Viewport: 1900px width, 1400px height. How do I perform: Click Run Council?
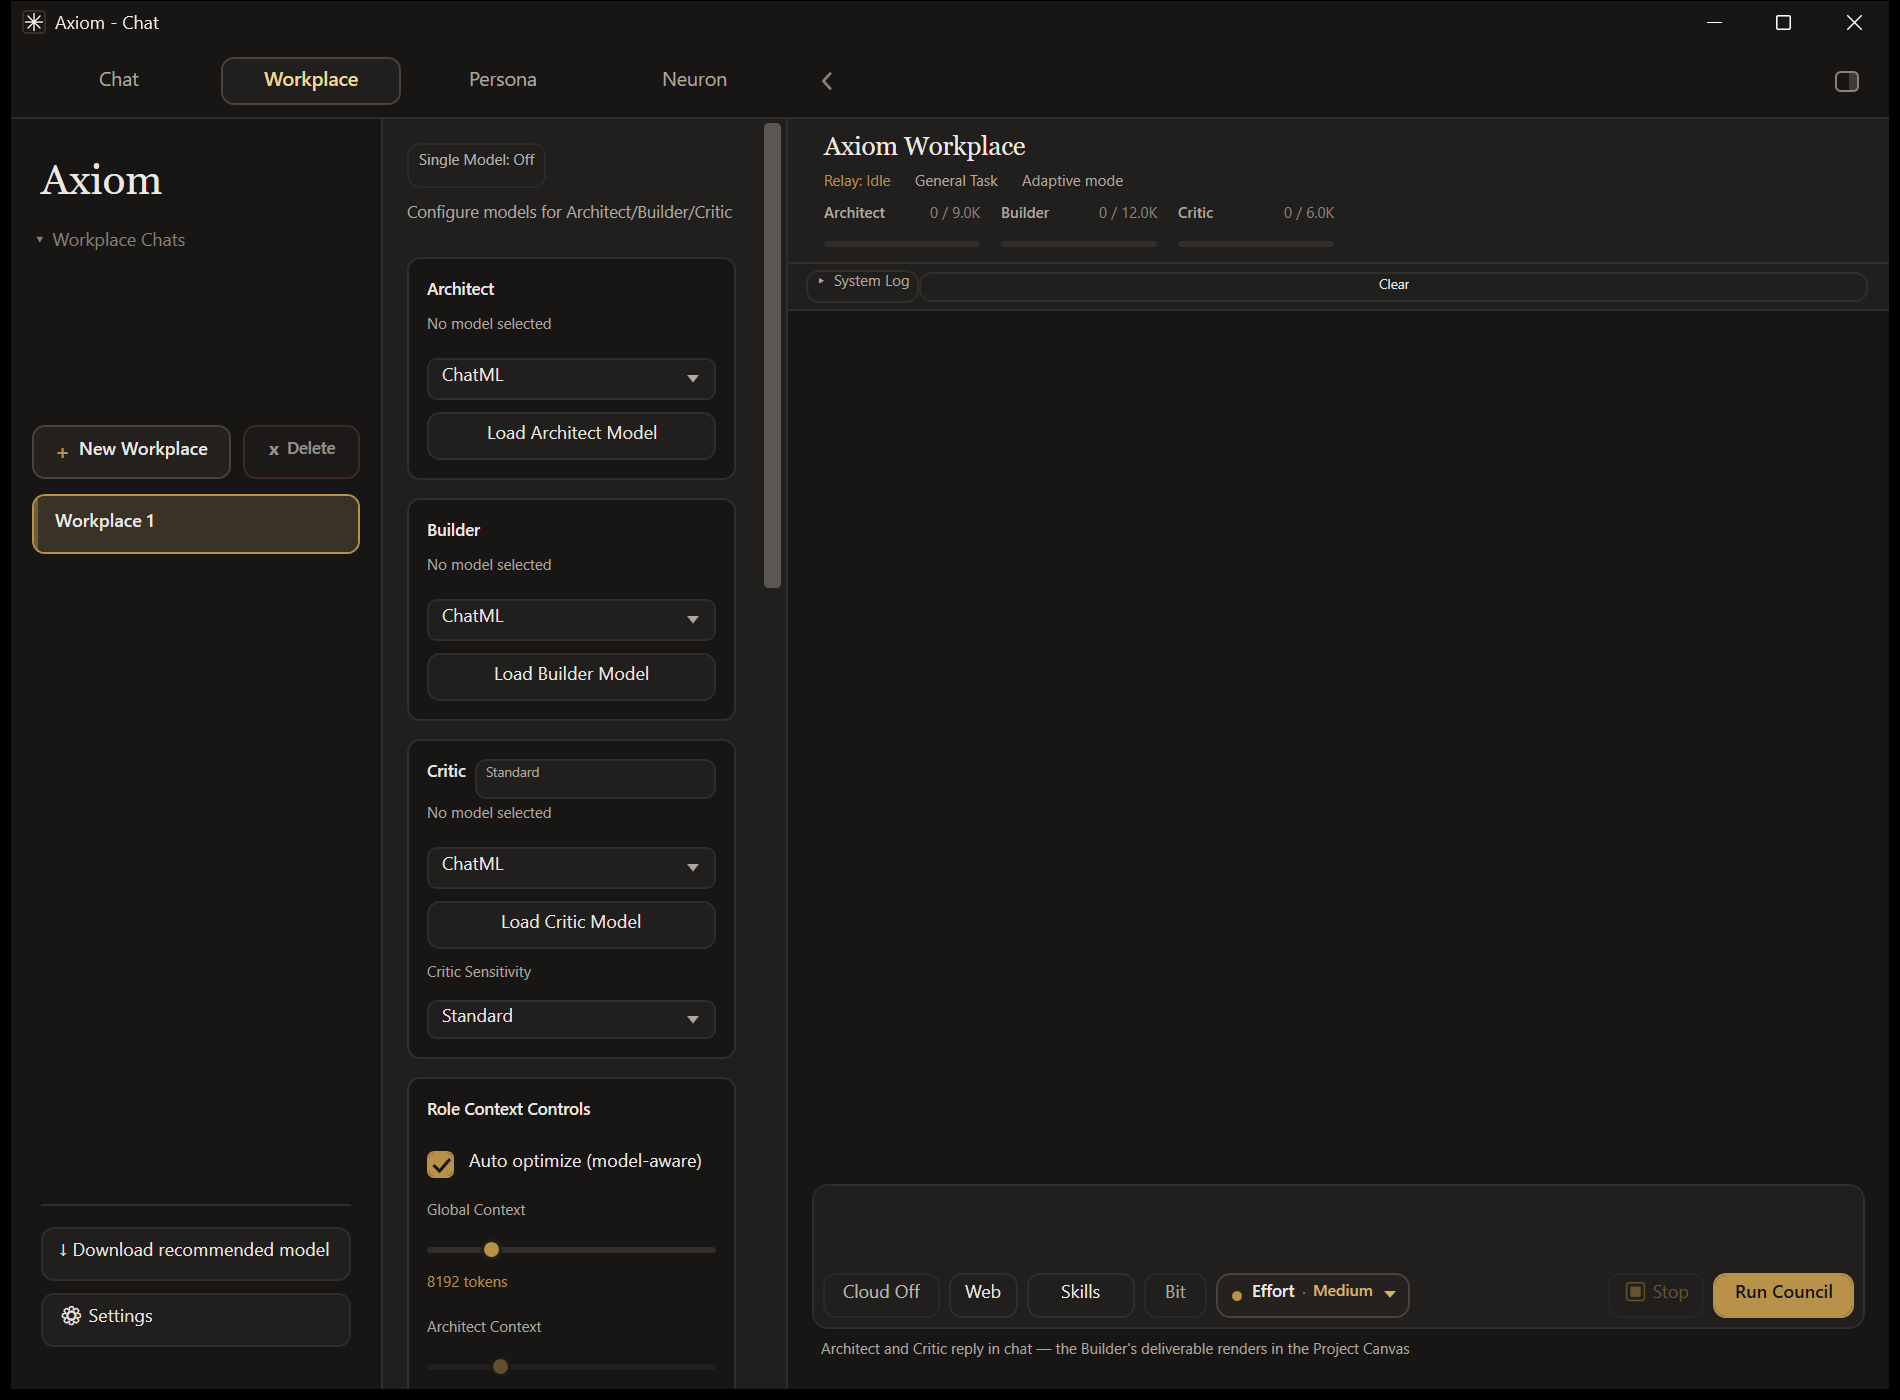pyautogui.click(x=1783, y=1294)
